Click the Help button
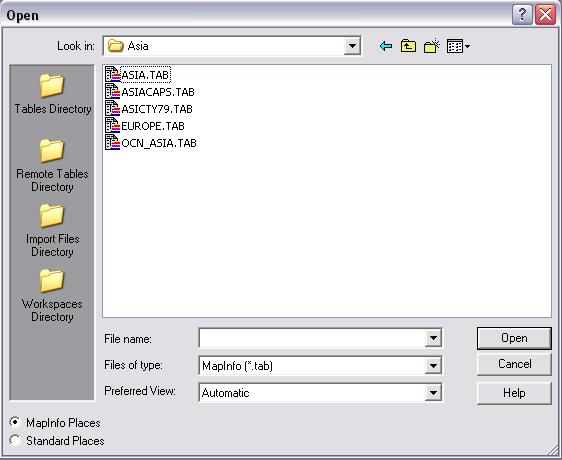 point(514,393)
